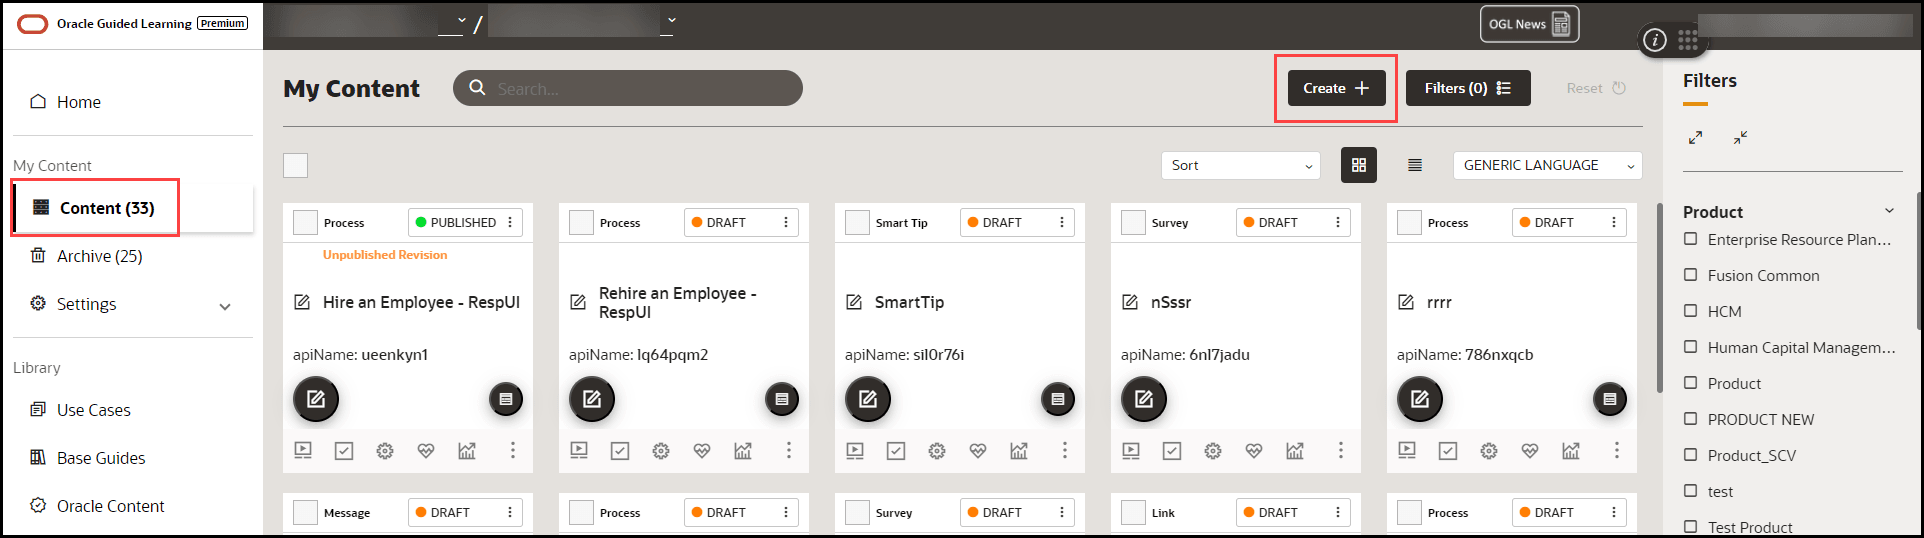The image size is (1924, 538).
Task: Rename icon beside Hire an Employee title
Action: point(302,302)
